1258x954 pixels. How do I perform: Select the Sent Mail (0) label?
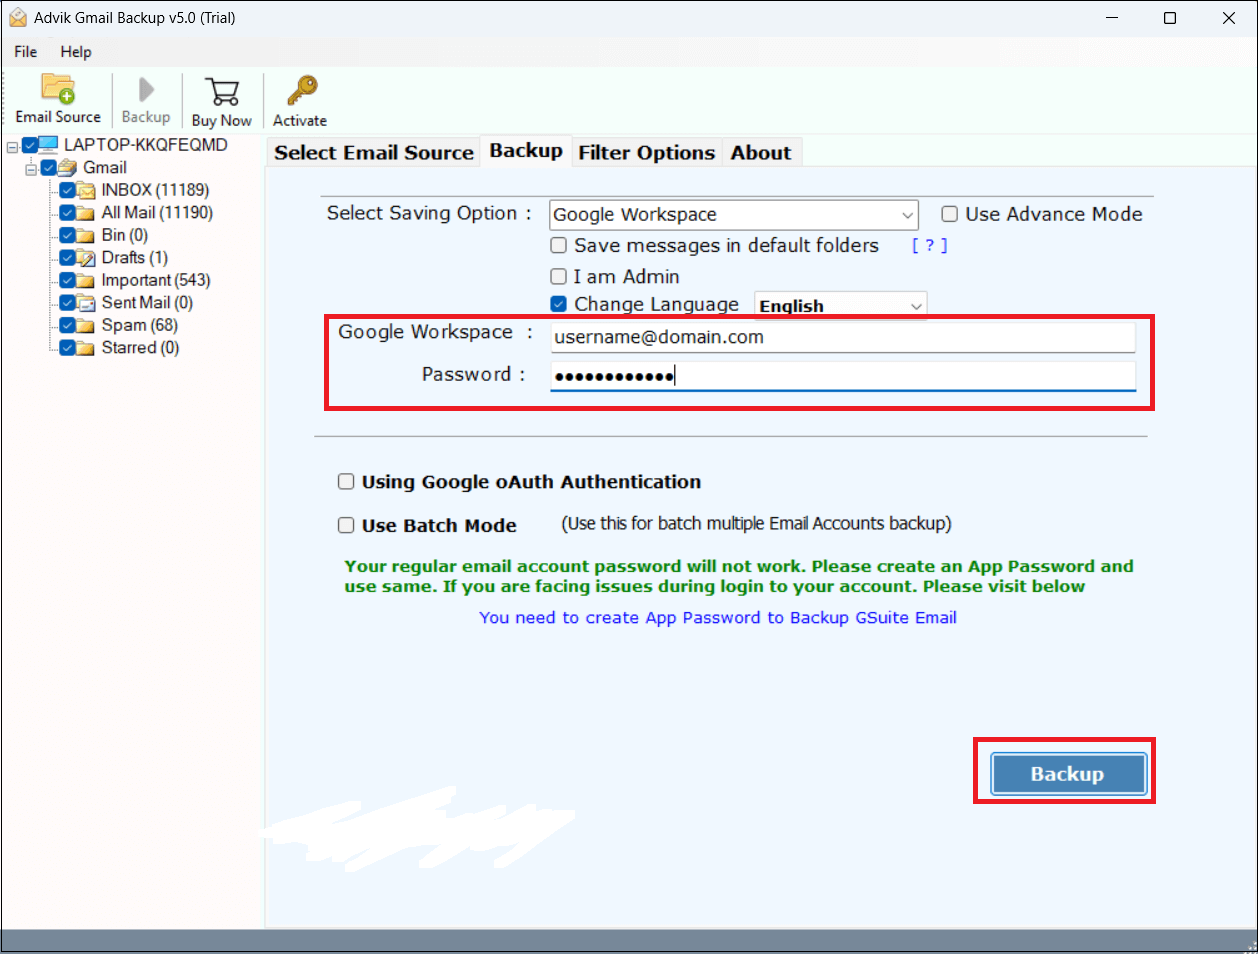pos(147,303)
